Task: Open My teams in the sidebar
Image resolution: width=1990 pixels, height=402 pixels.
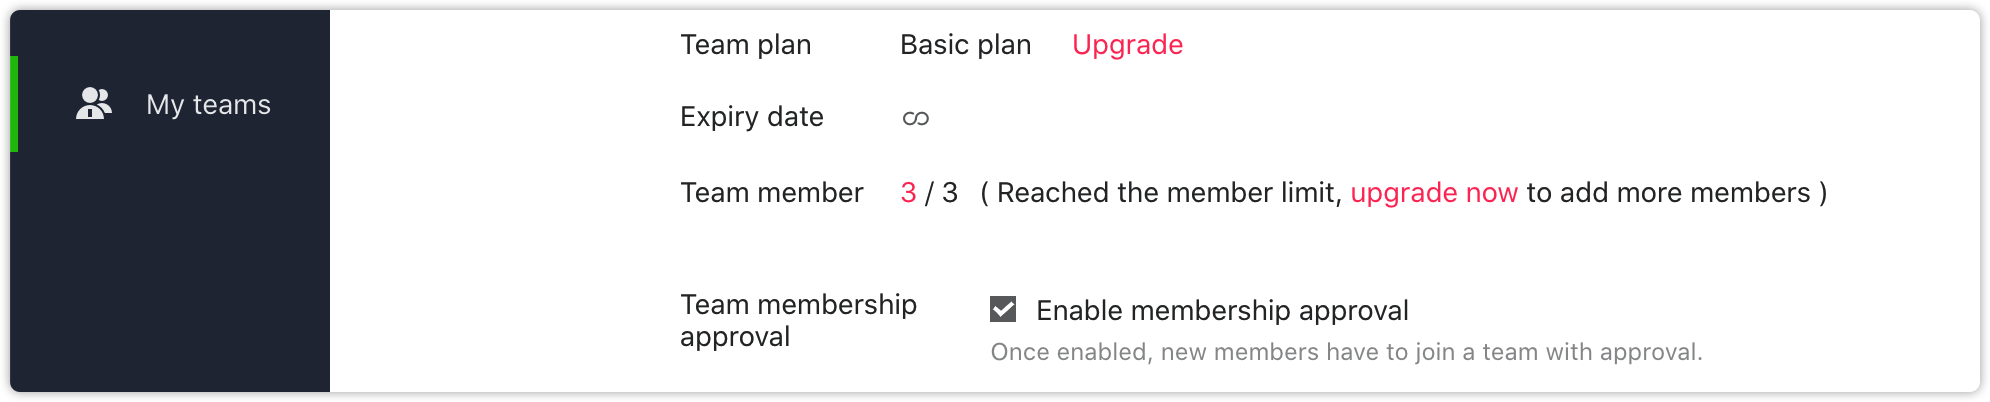Action: (170, 104)
